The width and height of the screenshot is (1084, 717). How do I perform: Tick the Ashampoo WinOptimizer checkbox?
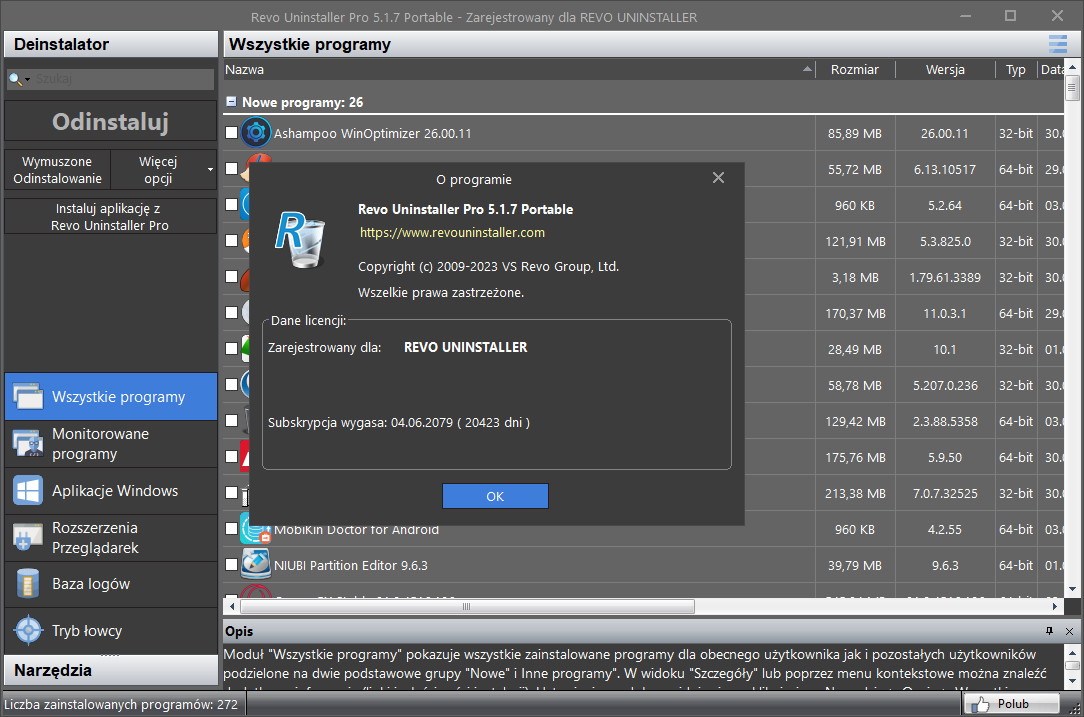click(x=232, y=132)
